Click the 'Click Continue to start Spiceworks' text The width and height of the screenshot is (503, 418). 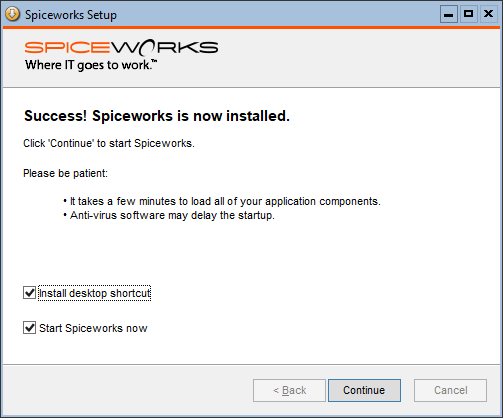109,143
